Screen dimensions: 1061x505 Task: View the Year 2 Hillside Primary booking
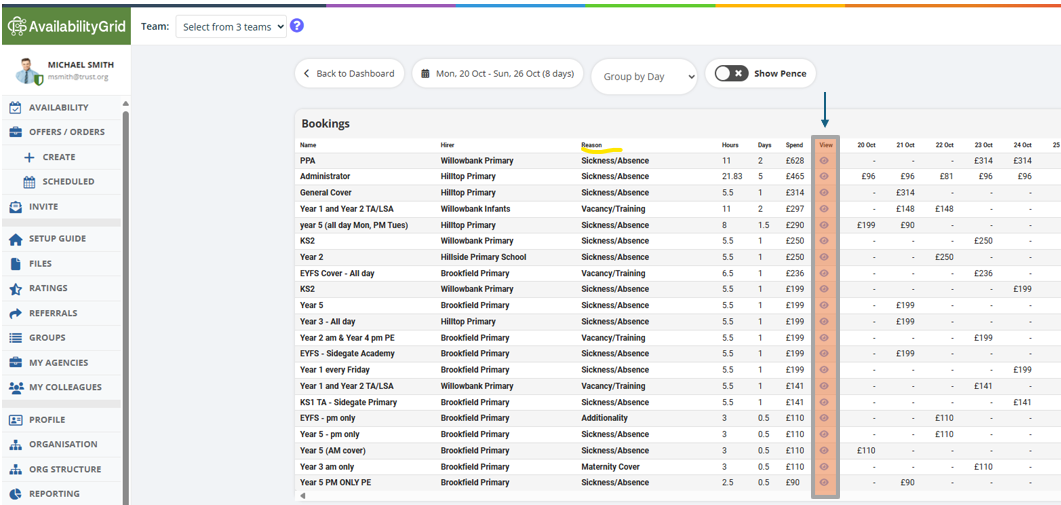824,257
